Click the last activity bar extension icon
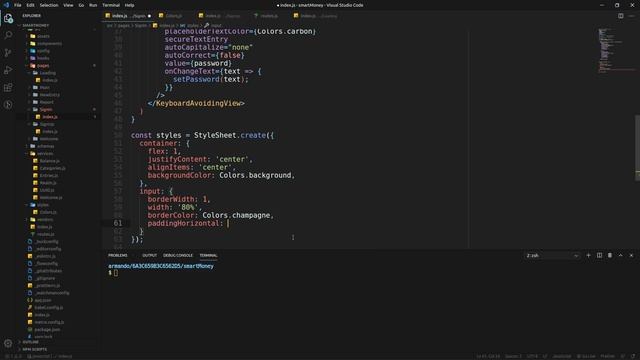640x360 pixels. [8, 105]
